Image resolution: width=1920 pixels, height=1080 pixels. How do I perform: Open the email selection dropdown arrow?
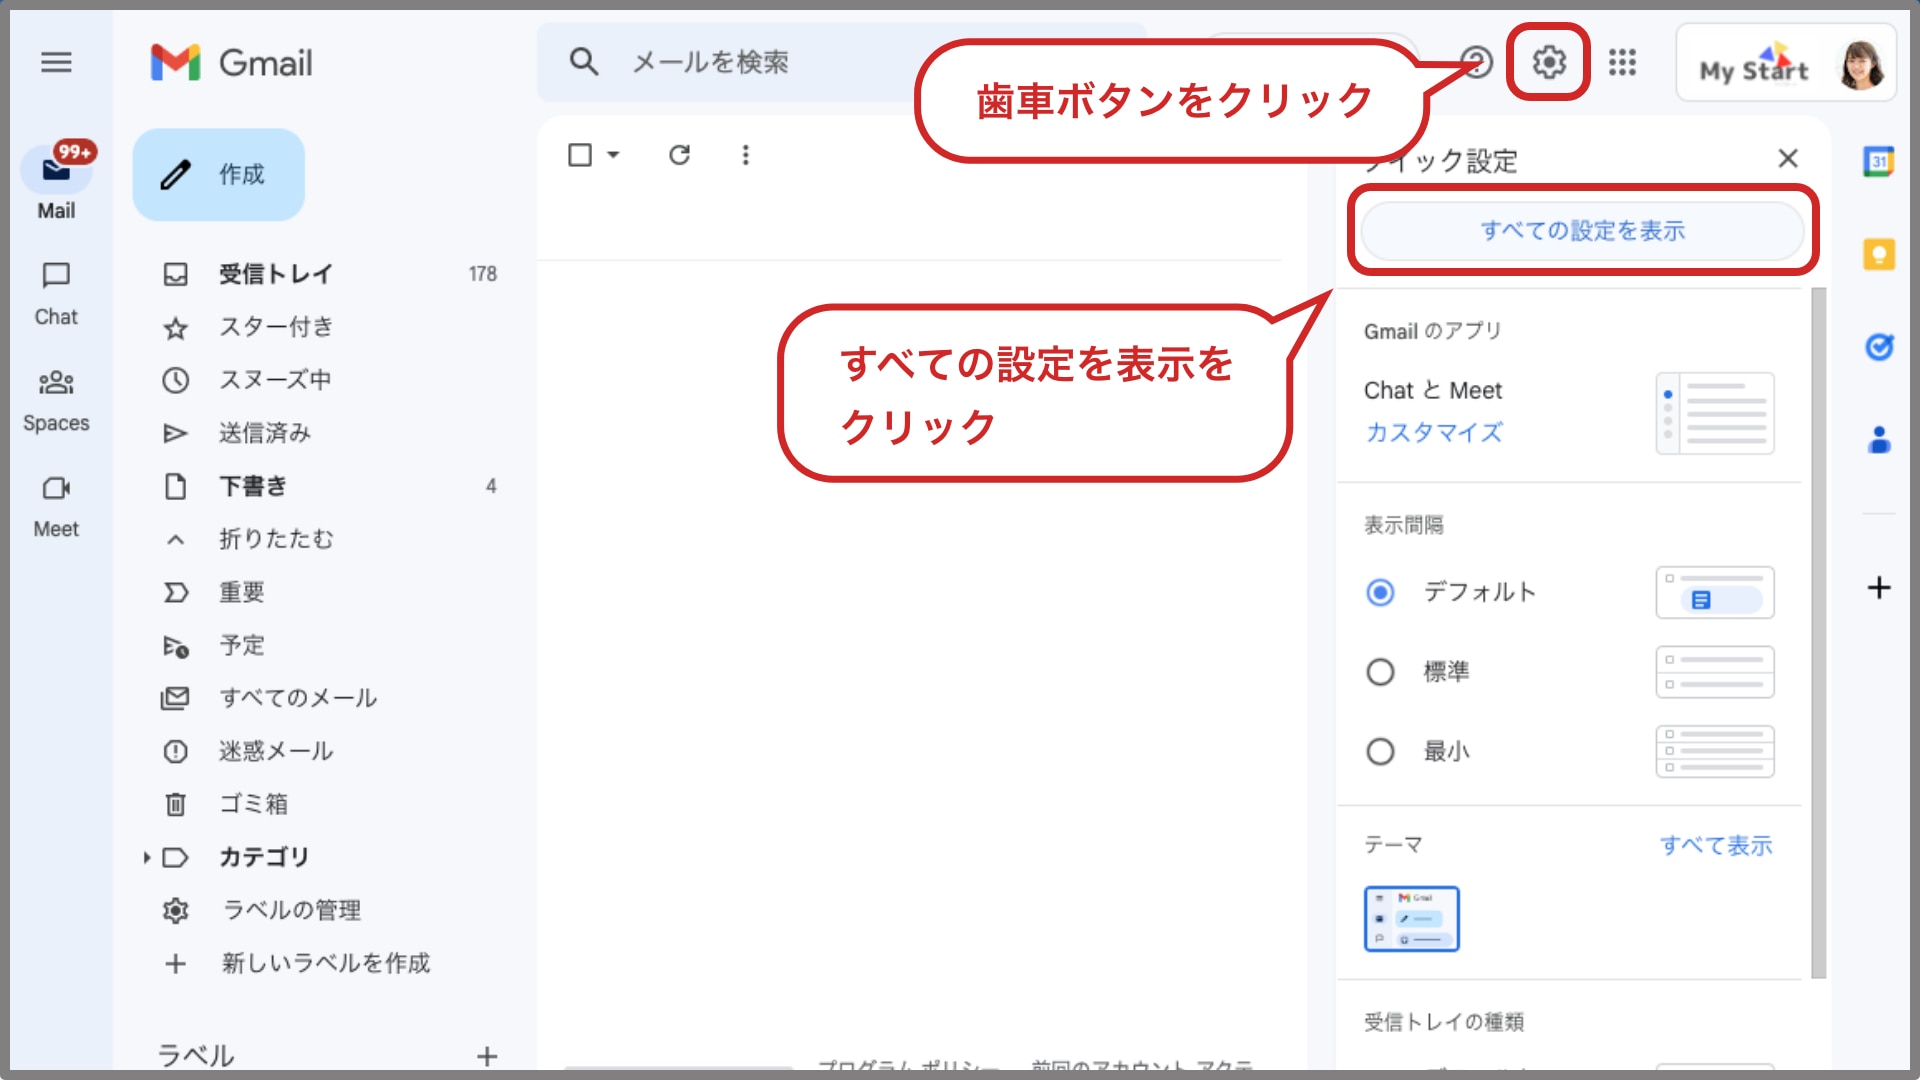[x=613, y=155]
